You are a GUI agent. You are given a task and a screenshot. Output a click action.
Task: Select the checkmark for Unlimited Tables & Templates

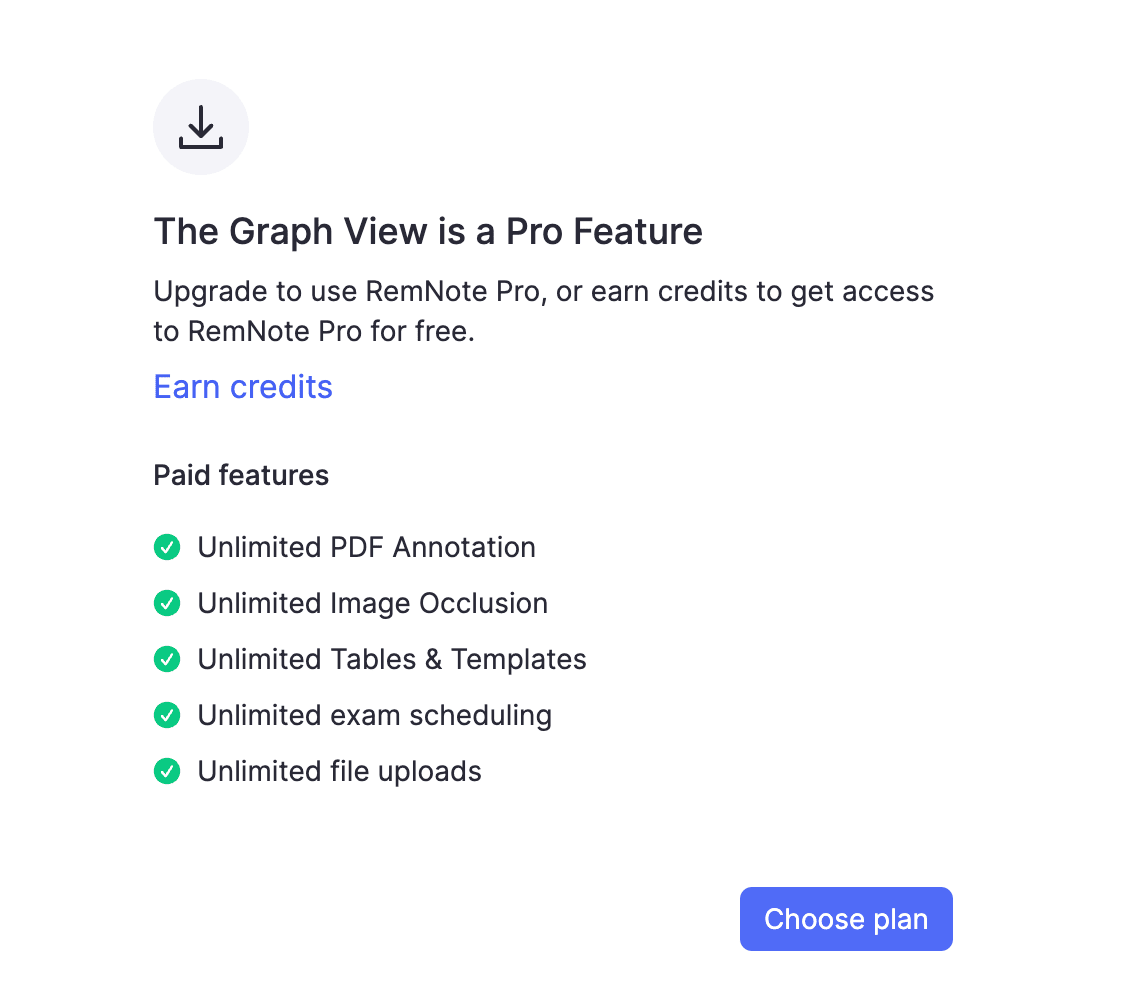point(167,659)
